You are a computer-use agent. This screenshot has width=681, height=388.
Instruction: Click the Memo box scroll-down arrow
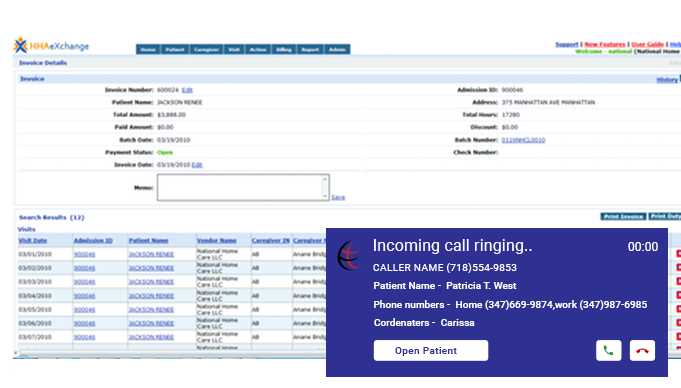click(324, 196)
